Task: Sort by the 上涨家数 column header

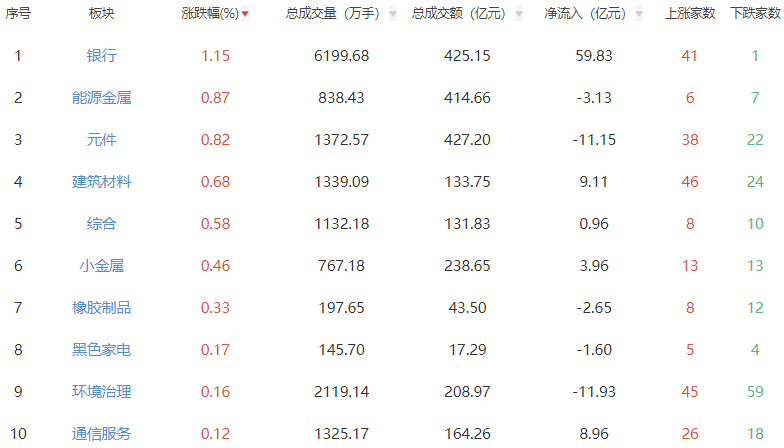Action: [689, 14]
